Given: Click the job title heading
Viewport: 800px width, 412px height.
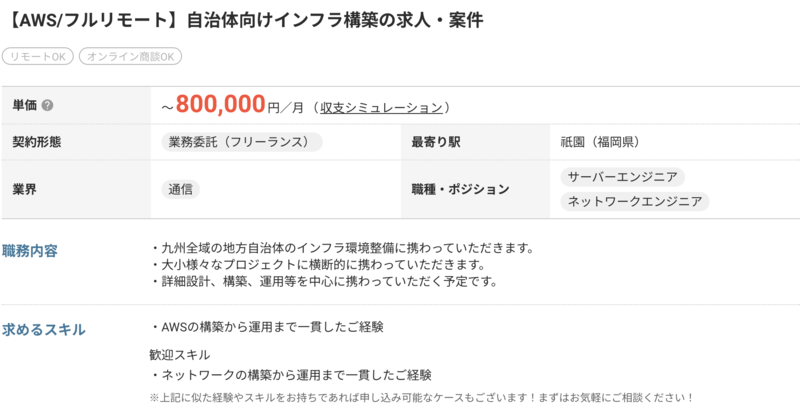Looking at the screenshot, I should (245, 20).
